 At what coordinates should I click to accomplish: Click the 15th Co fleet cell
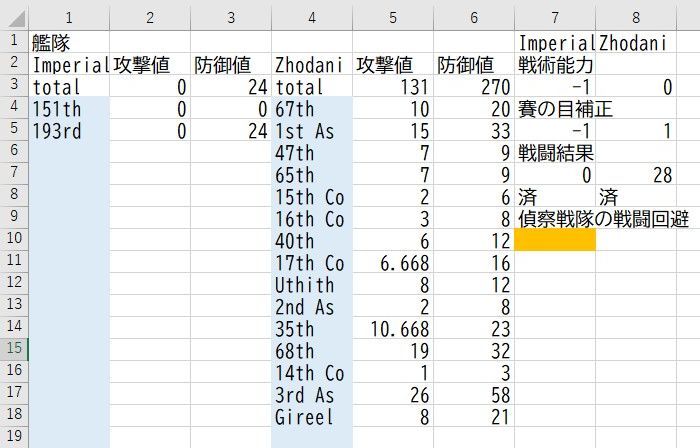click(312, 195)
